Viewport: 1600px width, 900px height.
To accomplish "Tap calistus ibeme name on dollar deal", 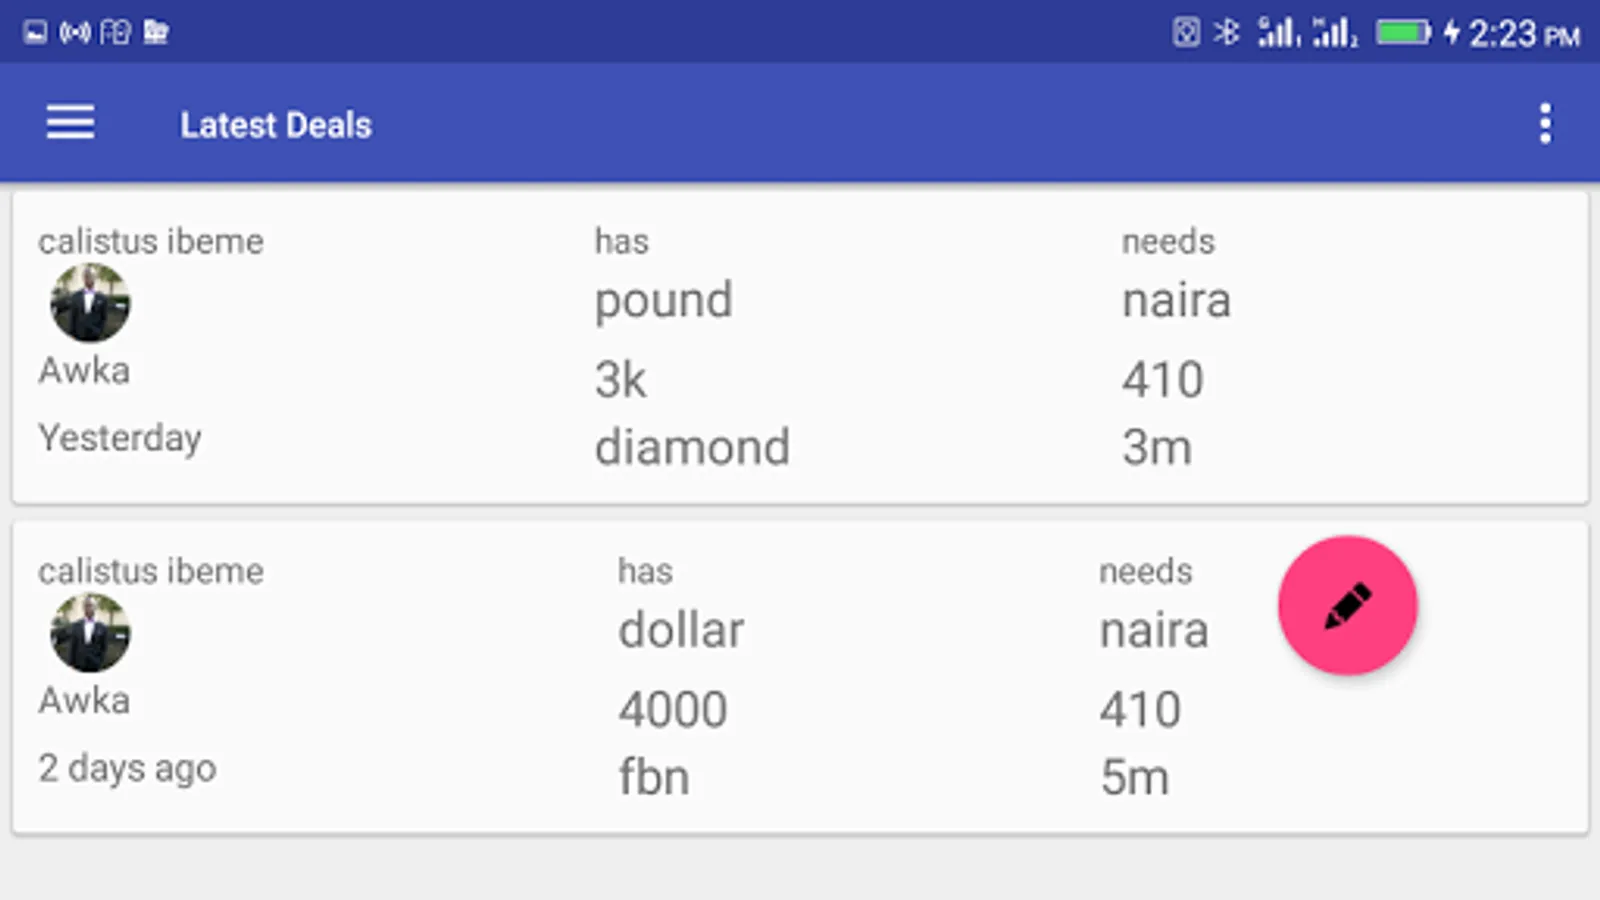I will pos(151,571).
